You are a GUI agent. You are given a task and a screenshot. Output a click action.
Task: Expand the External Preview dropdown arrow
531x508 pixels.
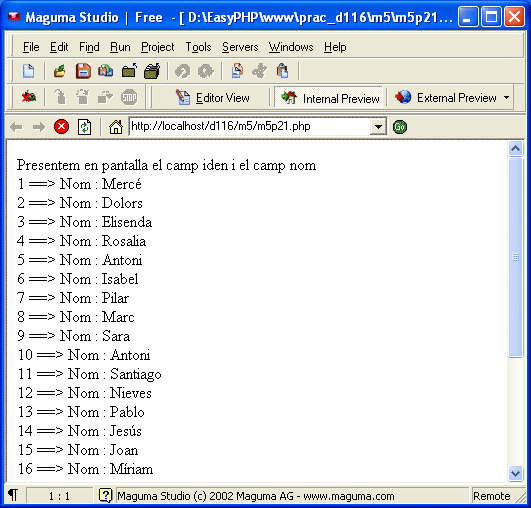pyautogui.click(x=506, y=98)
